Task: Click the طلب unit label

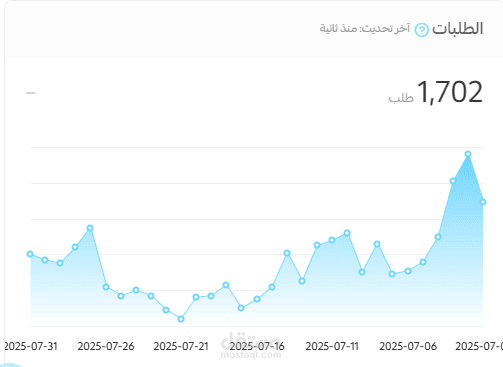Action: [x=401, y=98]
